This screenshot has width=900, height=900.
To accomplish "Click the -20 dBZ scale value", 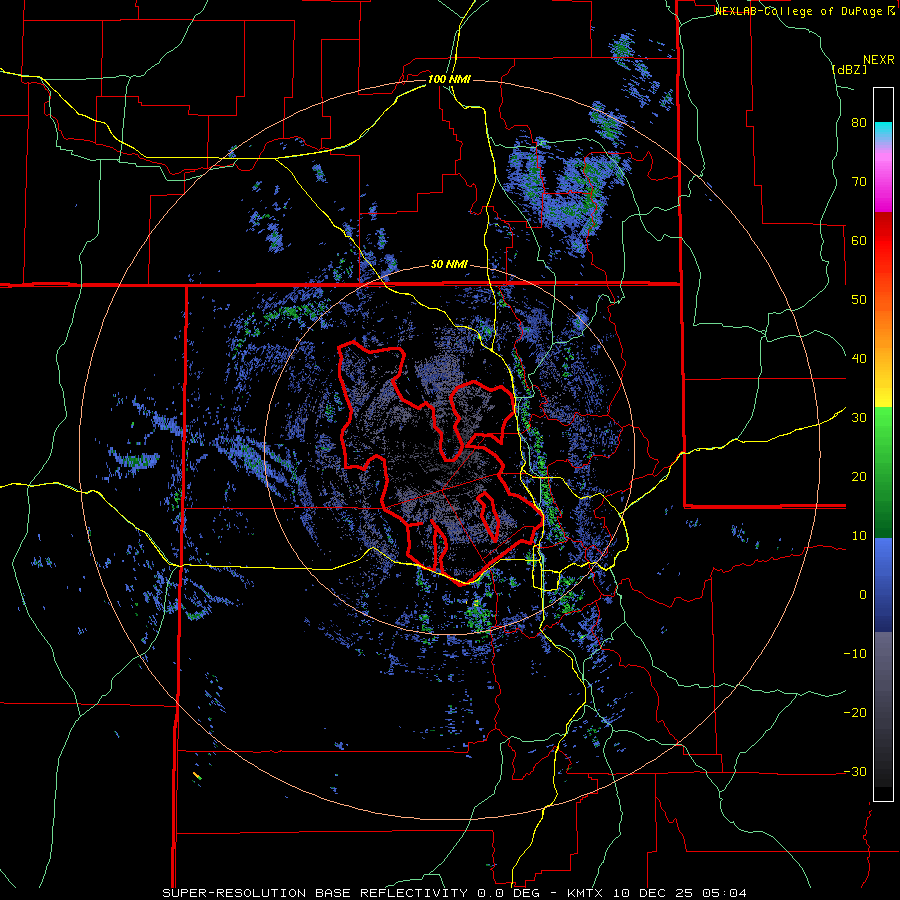I will pos(854,713).
